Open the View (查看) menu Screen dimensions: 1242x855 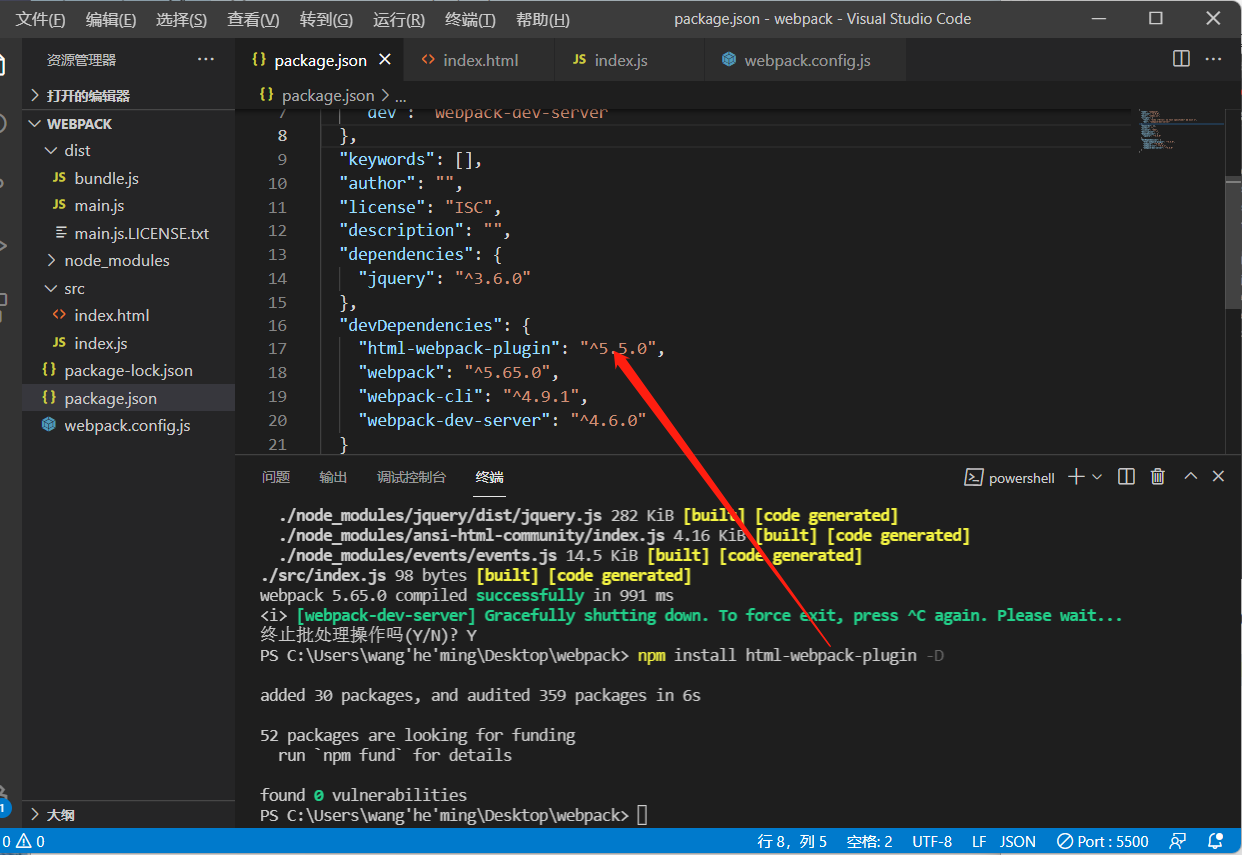pos(253,20)
